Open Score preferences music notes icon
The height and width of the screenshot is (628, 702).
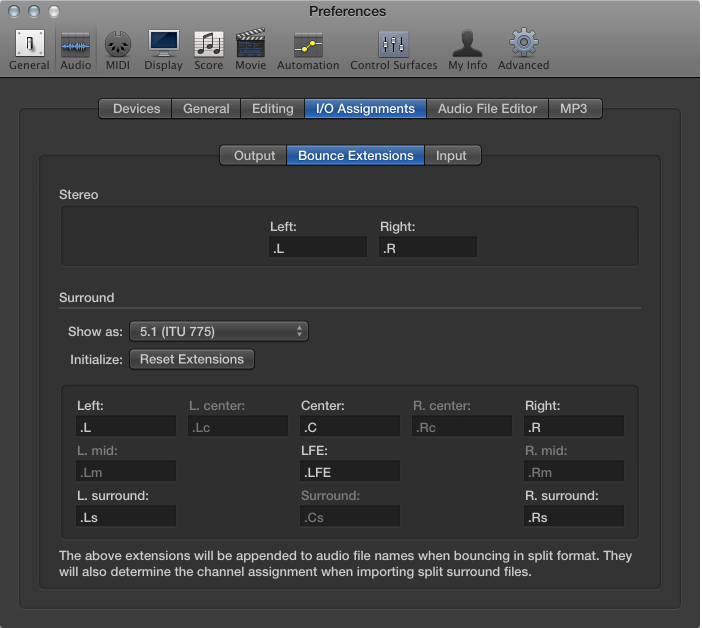coord(209,44)
